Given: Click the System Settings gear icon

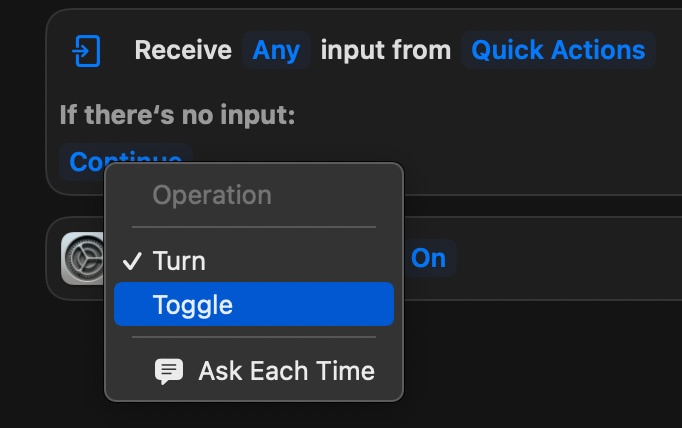Looking at the screenshot, I should pos(82,259).
